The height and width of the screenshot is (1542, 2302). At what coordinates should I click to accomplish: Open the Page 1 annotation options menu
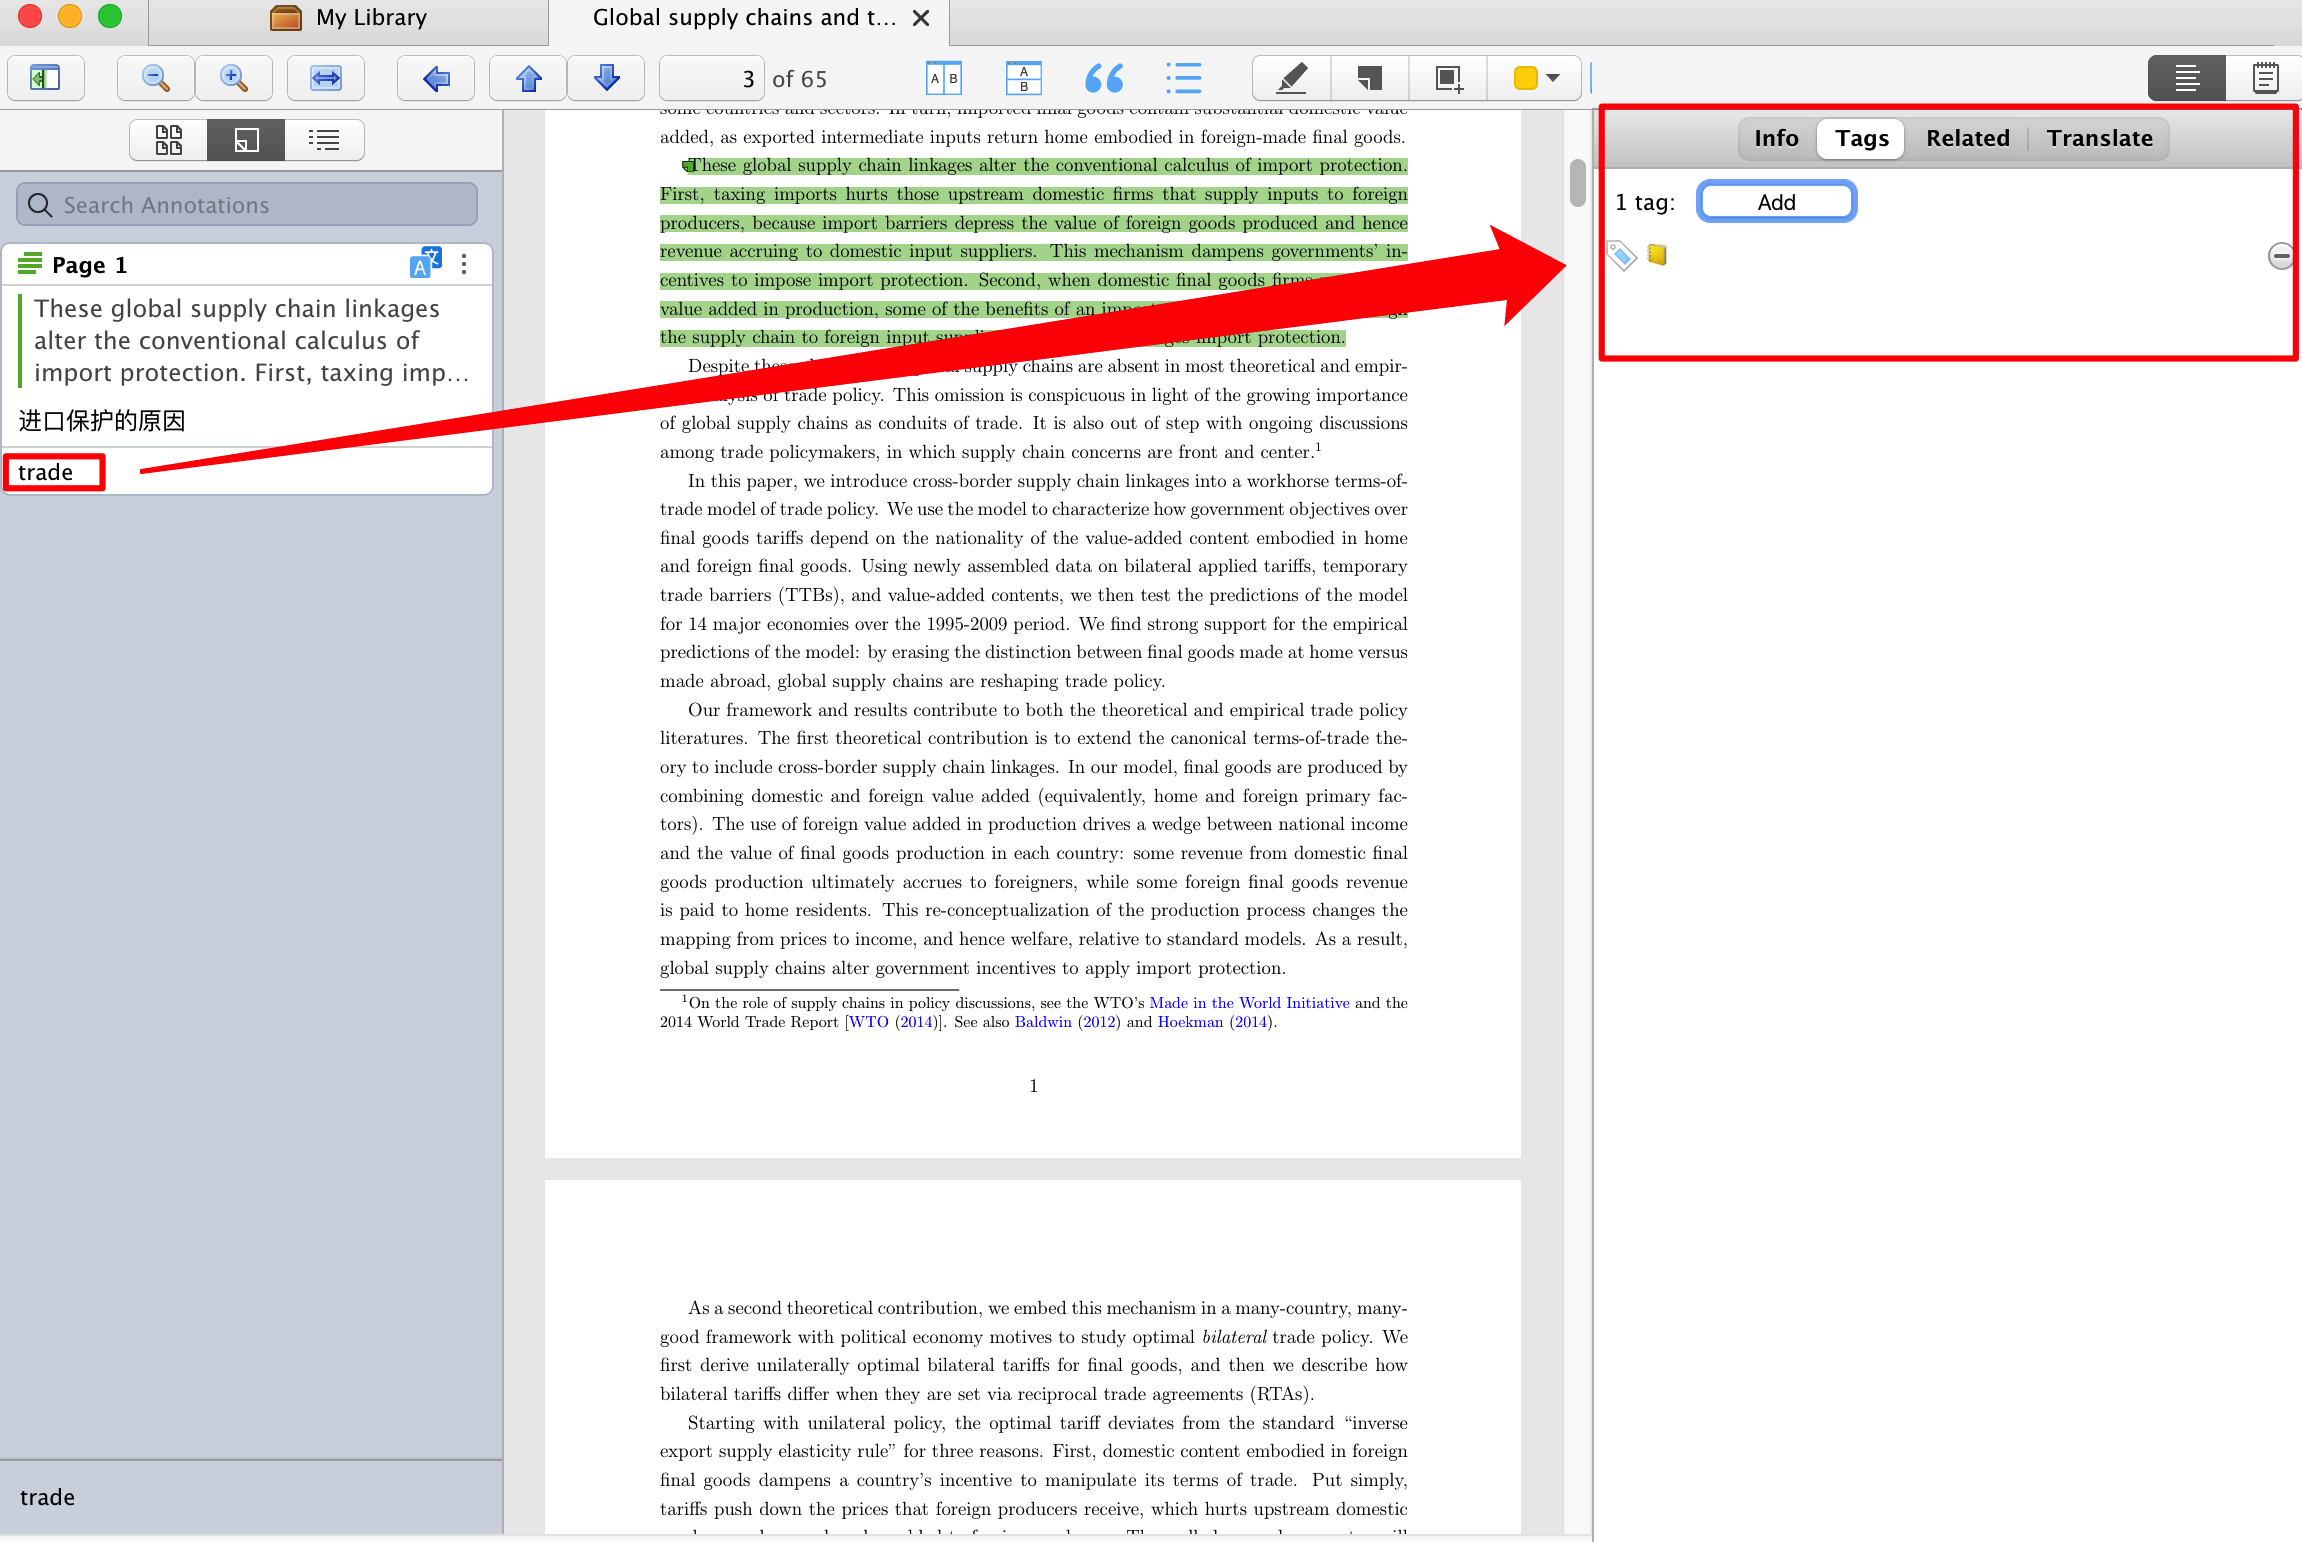pos(463,263)
